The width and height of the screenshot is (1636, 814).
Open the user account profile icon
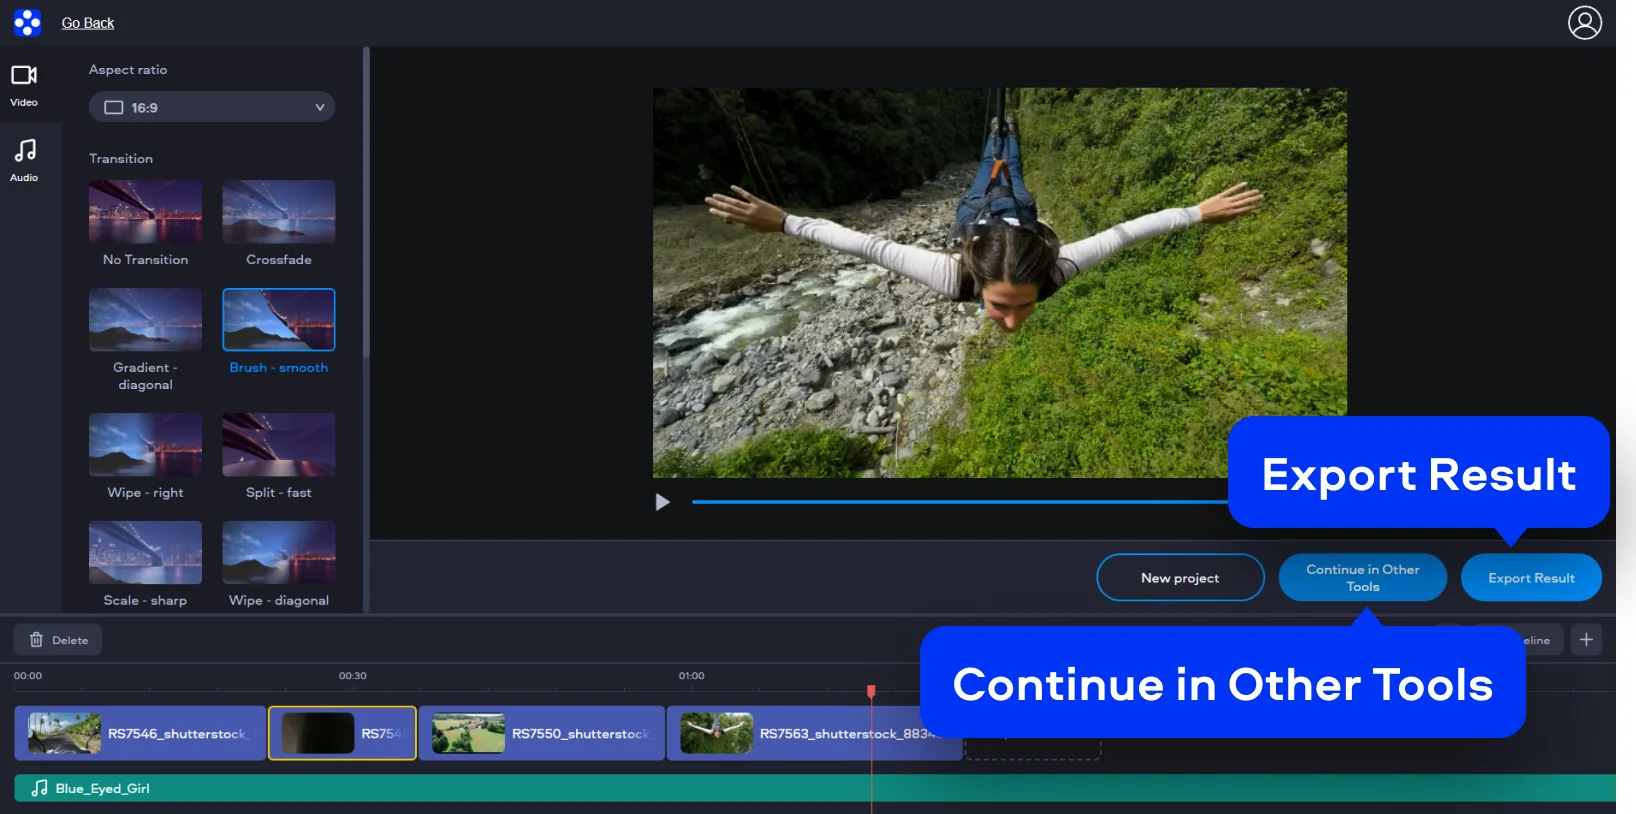pyautogui.click(x=1584, y=22)
